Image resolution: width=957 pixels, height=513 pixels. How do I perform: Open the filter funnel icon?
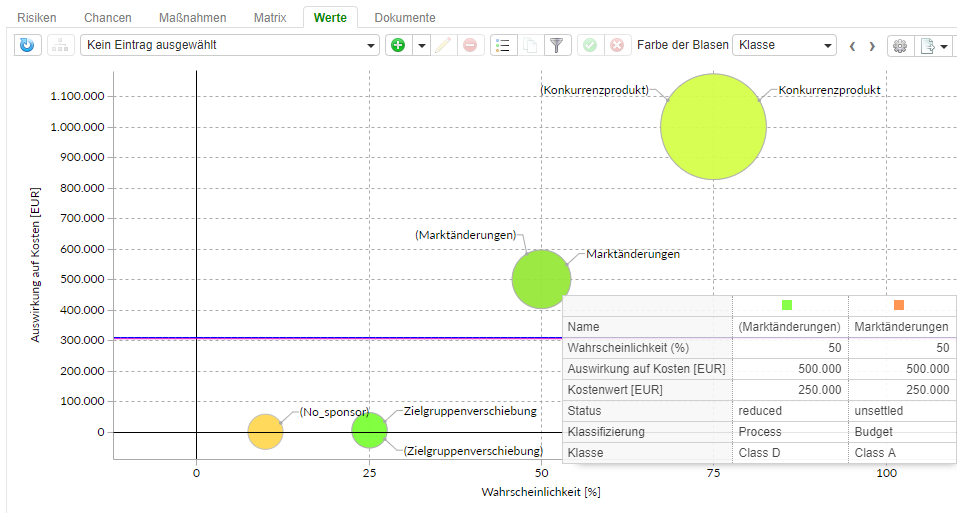(x=558, y=45)
